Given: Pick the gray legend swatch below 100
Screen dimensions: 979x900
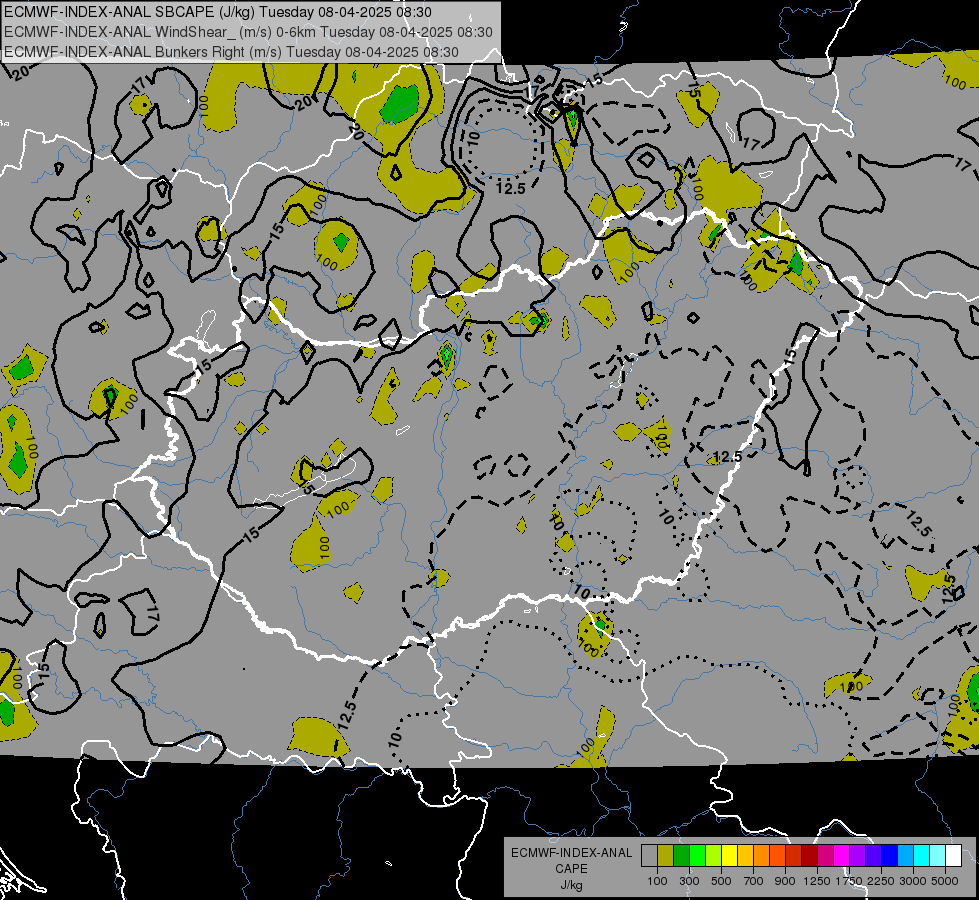Looking at the screenshot, I should 650,855.
